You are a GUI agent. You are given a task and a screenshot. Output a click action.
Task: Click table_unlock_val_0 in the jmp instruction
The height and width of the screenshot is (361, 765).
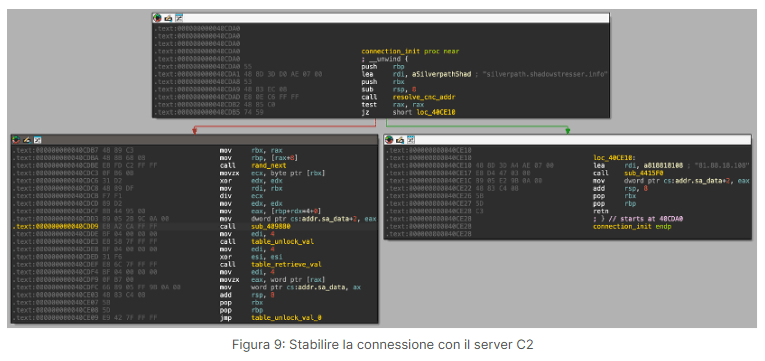click(x=286, y=318)
